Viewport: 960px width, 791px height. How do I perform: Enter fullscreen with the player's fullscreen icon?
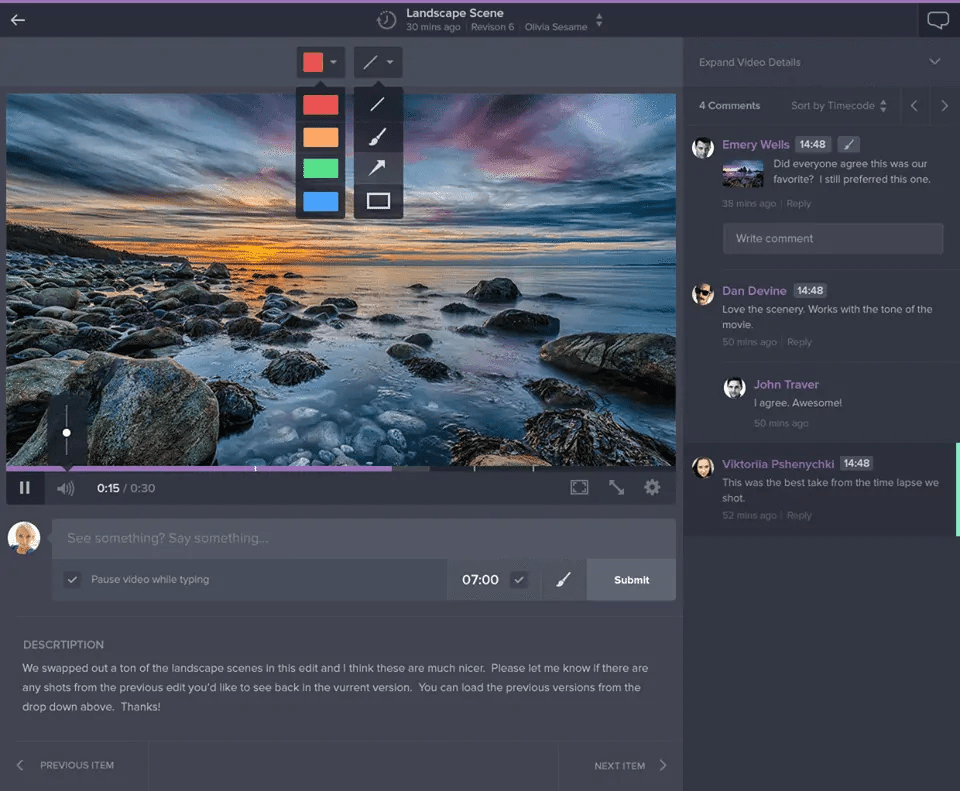pos(579,487)
